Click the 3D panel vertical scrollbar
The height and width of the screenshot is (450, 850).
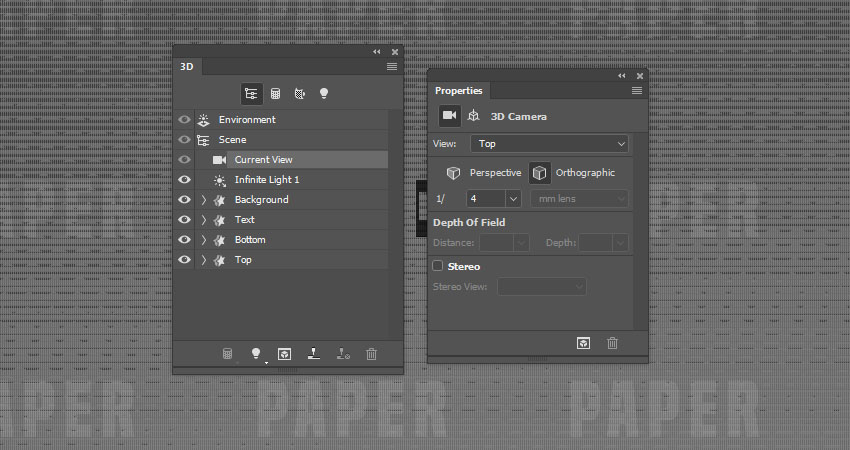click(395, 224)
